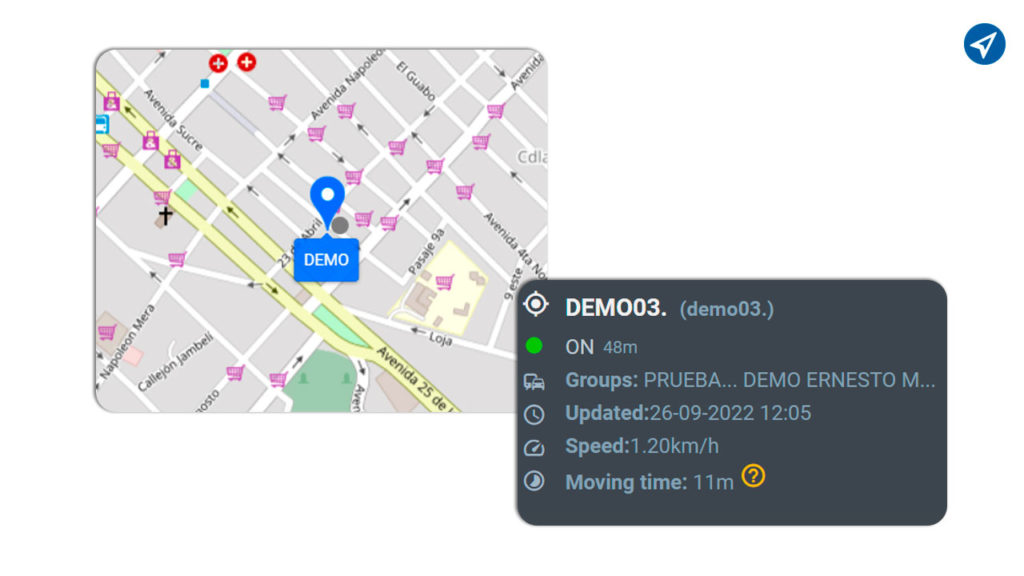Viewport: 1024px width, 576px height.
Task: Click the Avenida Sucre street label
Action: click(x=174, y=120)
